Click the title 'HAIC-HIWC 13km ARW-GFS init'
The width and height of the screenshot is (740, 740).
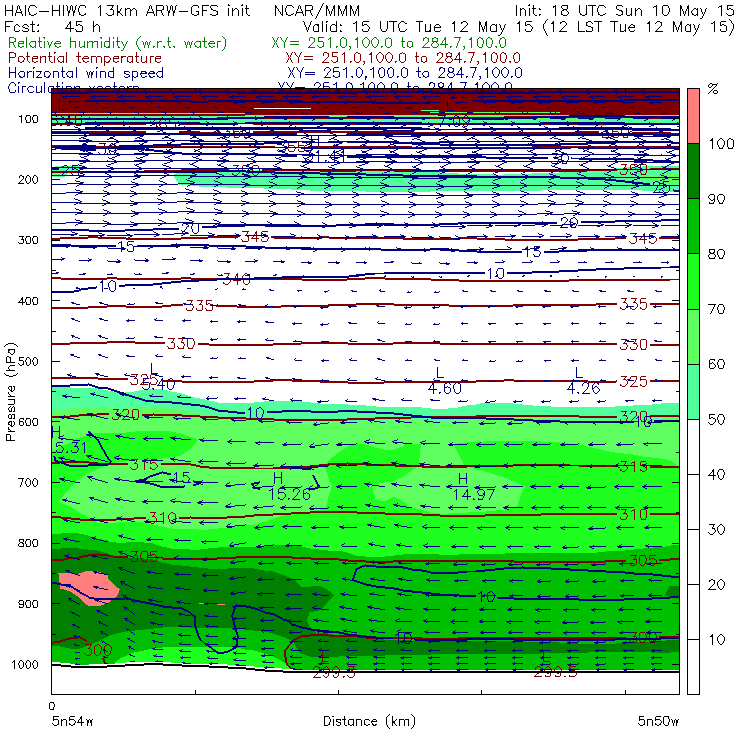coord(127,11)
